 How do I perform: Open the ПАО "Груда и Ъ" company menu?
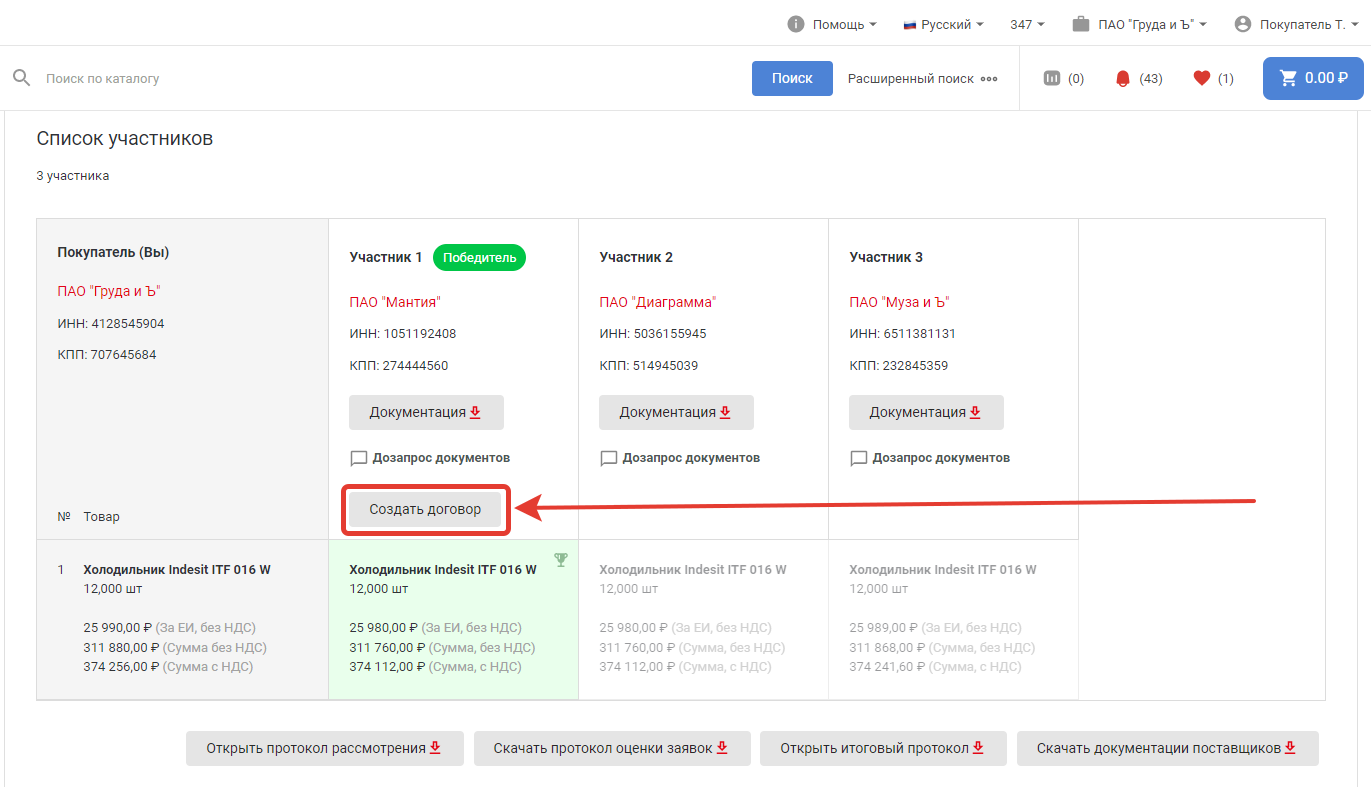click(1139, 24)
